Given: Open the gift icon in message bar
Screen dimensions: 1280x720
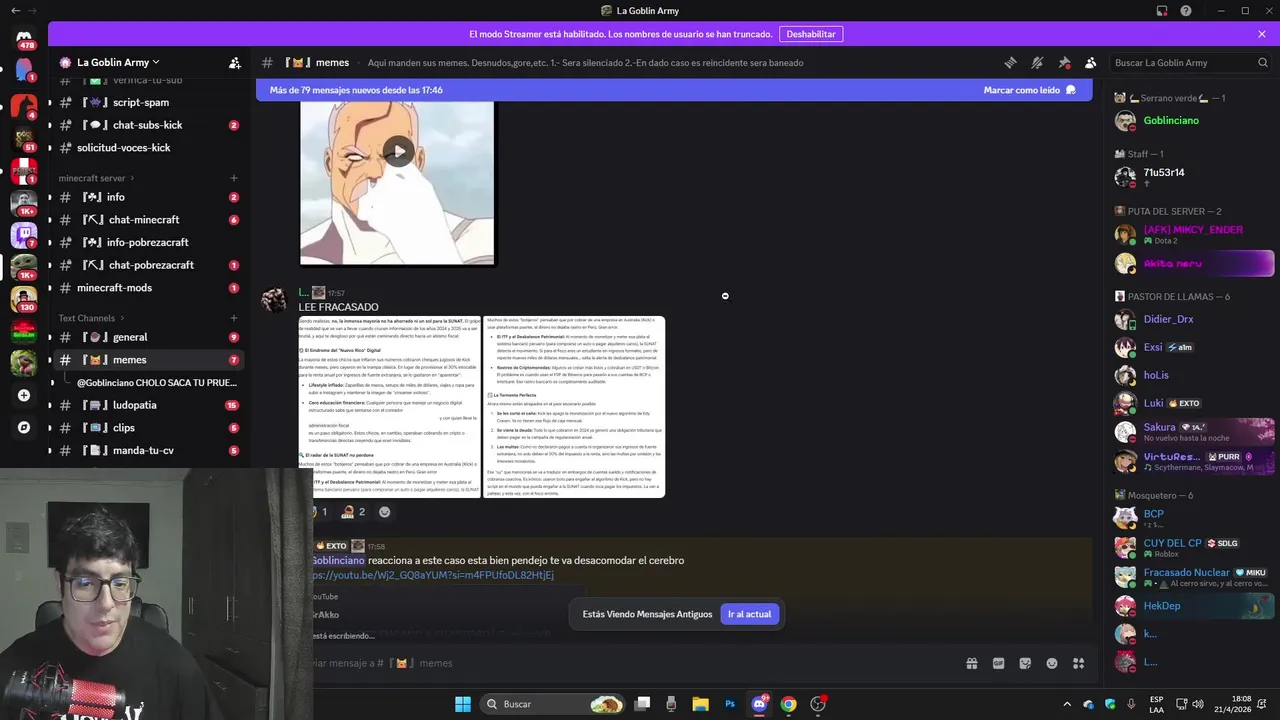Looking at the screenshot, I should pyautogui.click(x=971, y=663).
